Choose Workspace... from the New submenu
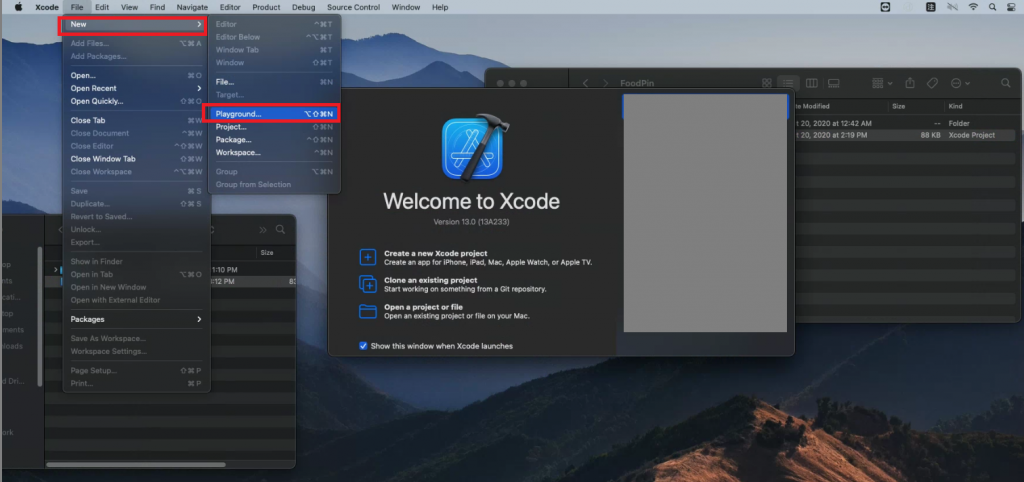Image resolution: width=1024 pixels, height=482 pixels. tap(274, 153)
